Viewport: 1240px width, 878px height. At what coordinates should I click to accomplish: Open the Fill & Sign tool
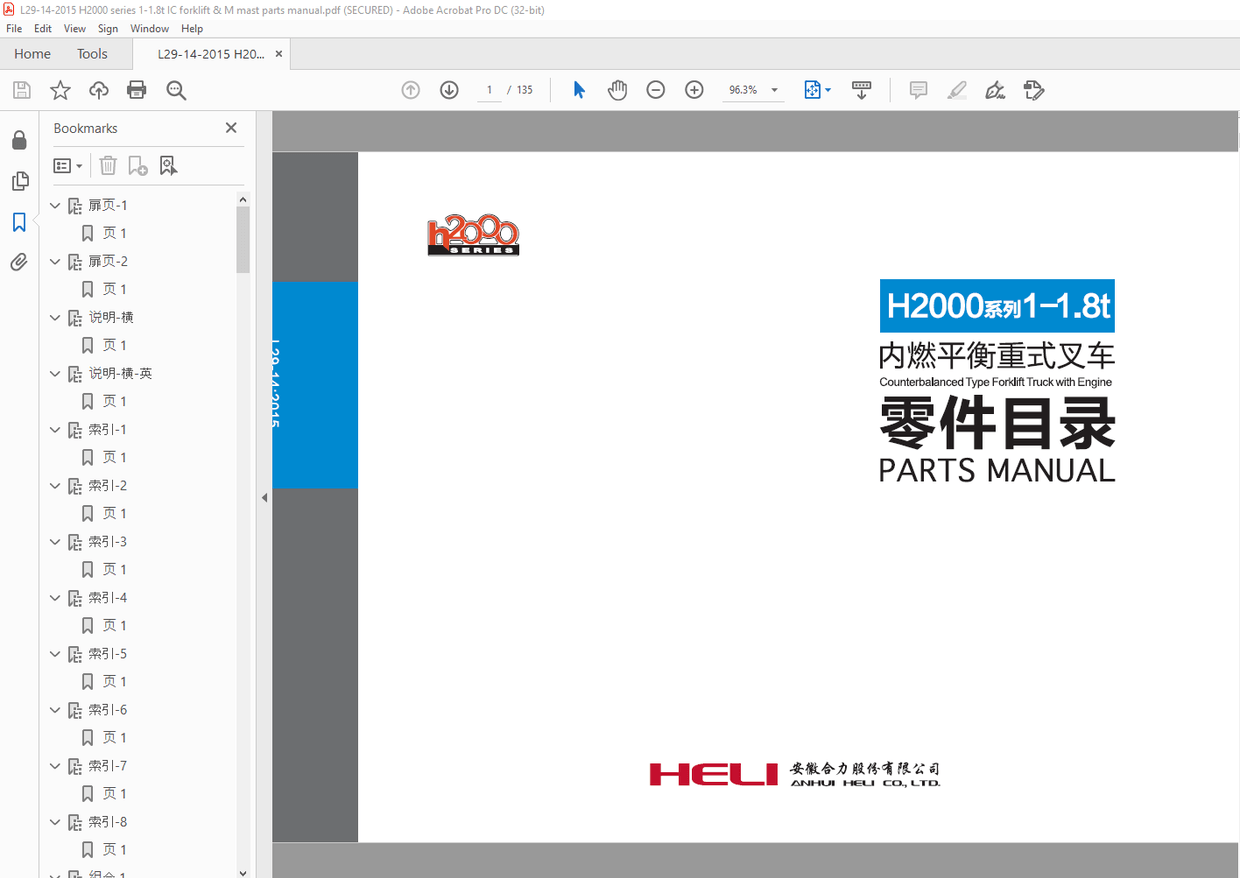pos(995,90)
